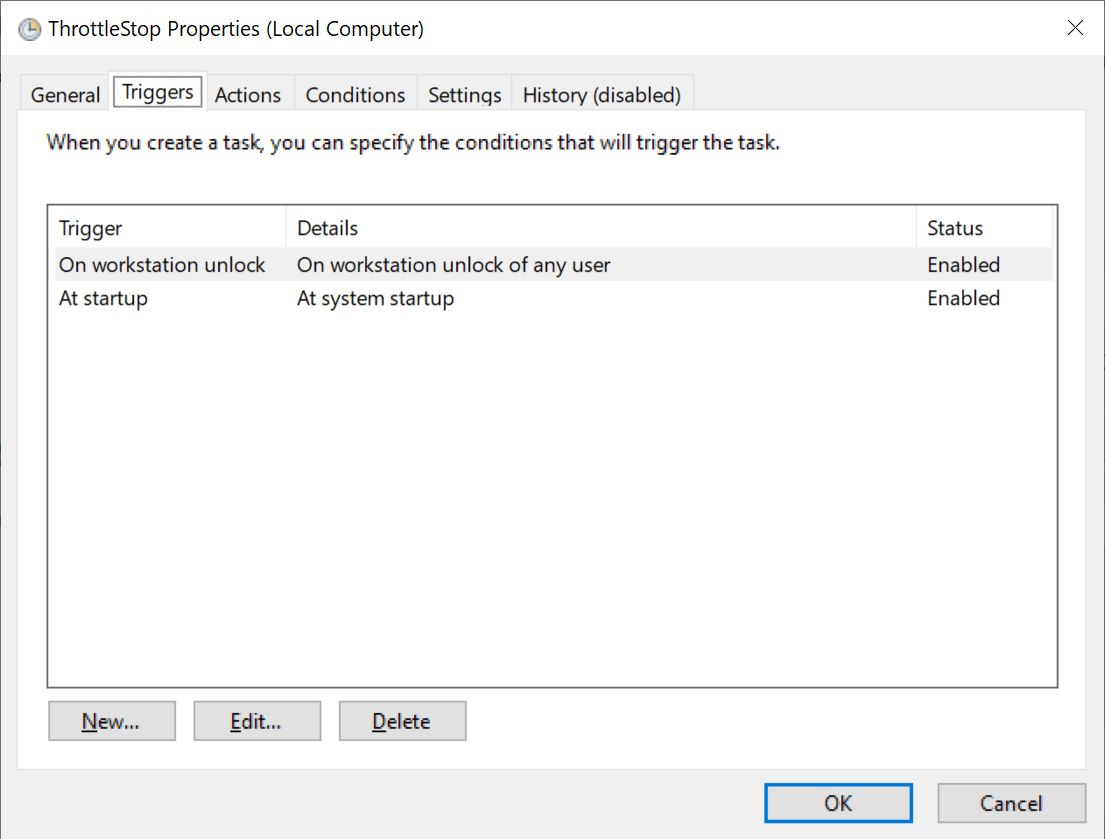Open the Actions tab
Viewport: 1105px width, 839px height.
[x=247, y=94]
